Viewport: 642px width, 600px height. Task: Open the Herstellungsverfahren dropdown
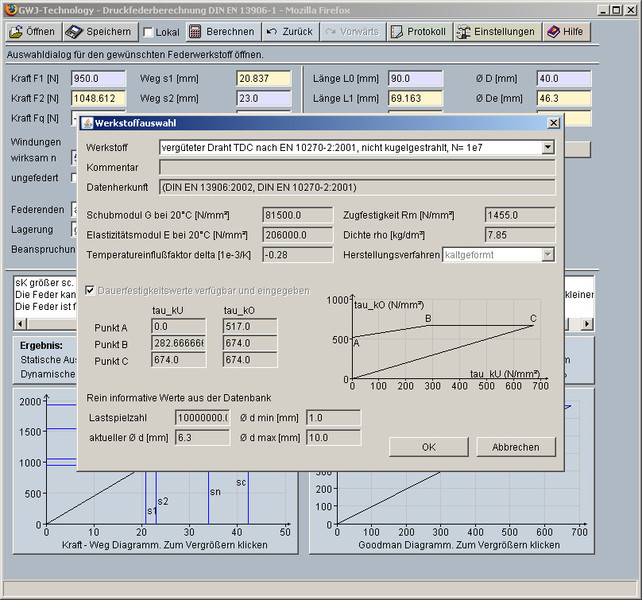547,255
